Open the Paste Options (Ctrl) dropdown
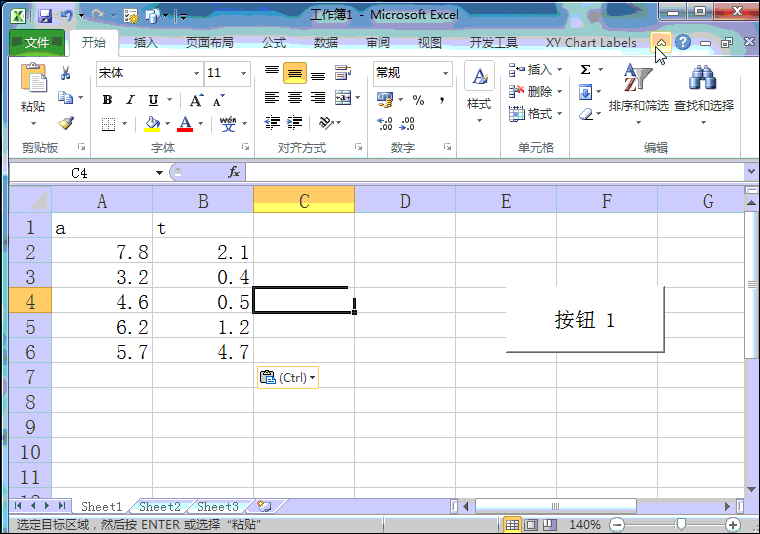The width and height of the screenshot is (760, 534). [288, 377]
